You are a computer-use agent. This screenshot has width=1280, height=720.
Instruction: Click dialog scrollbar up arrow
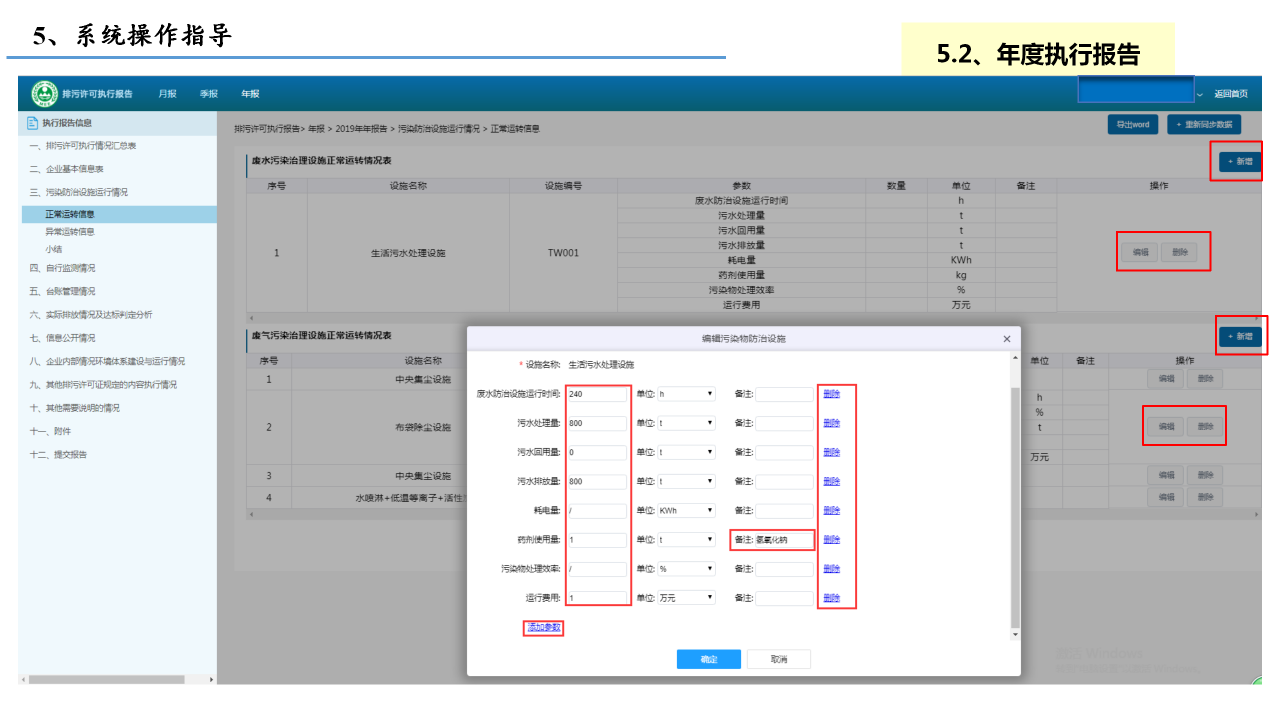tap(1016, 358)
